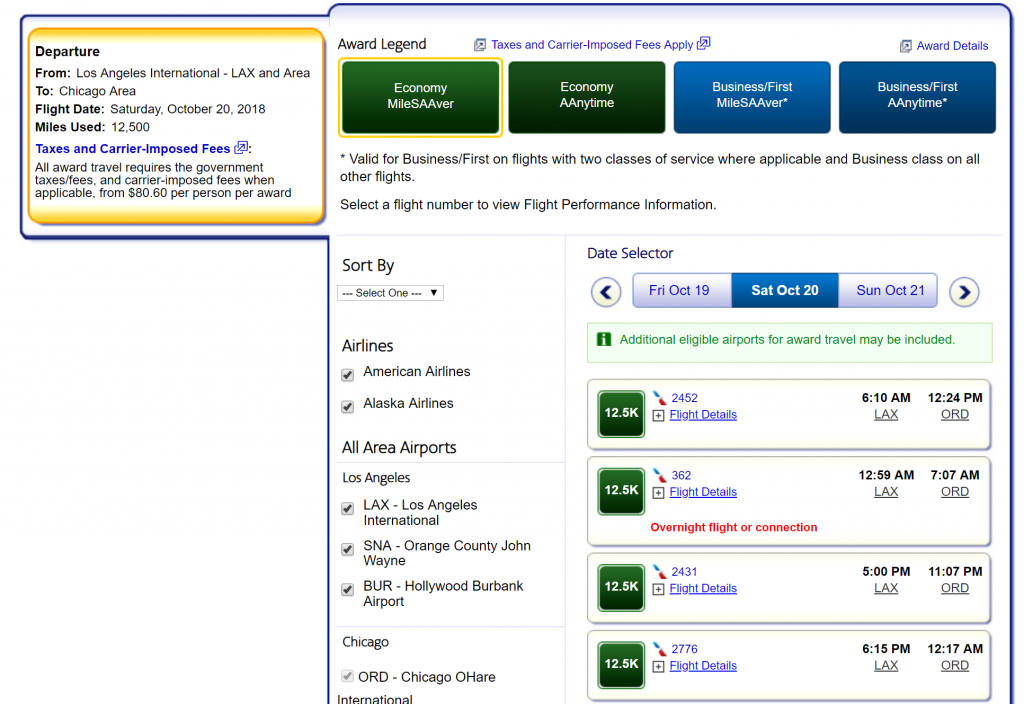Click LAX under 6:10 AM departure
This screenshot has height=704, width=1024.
(886, 415)
